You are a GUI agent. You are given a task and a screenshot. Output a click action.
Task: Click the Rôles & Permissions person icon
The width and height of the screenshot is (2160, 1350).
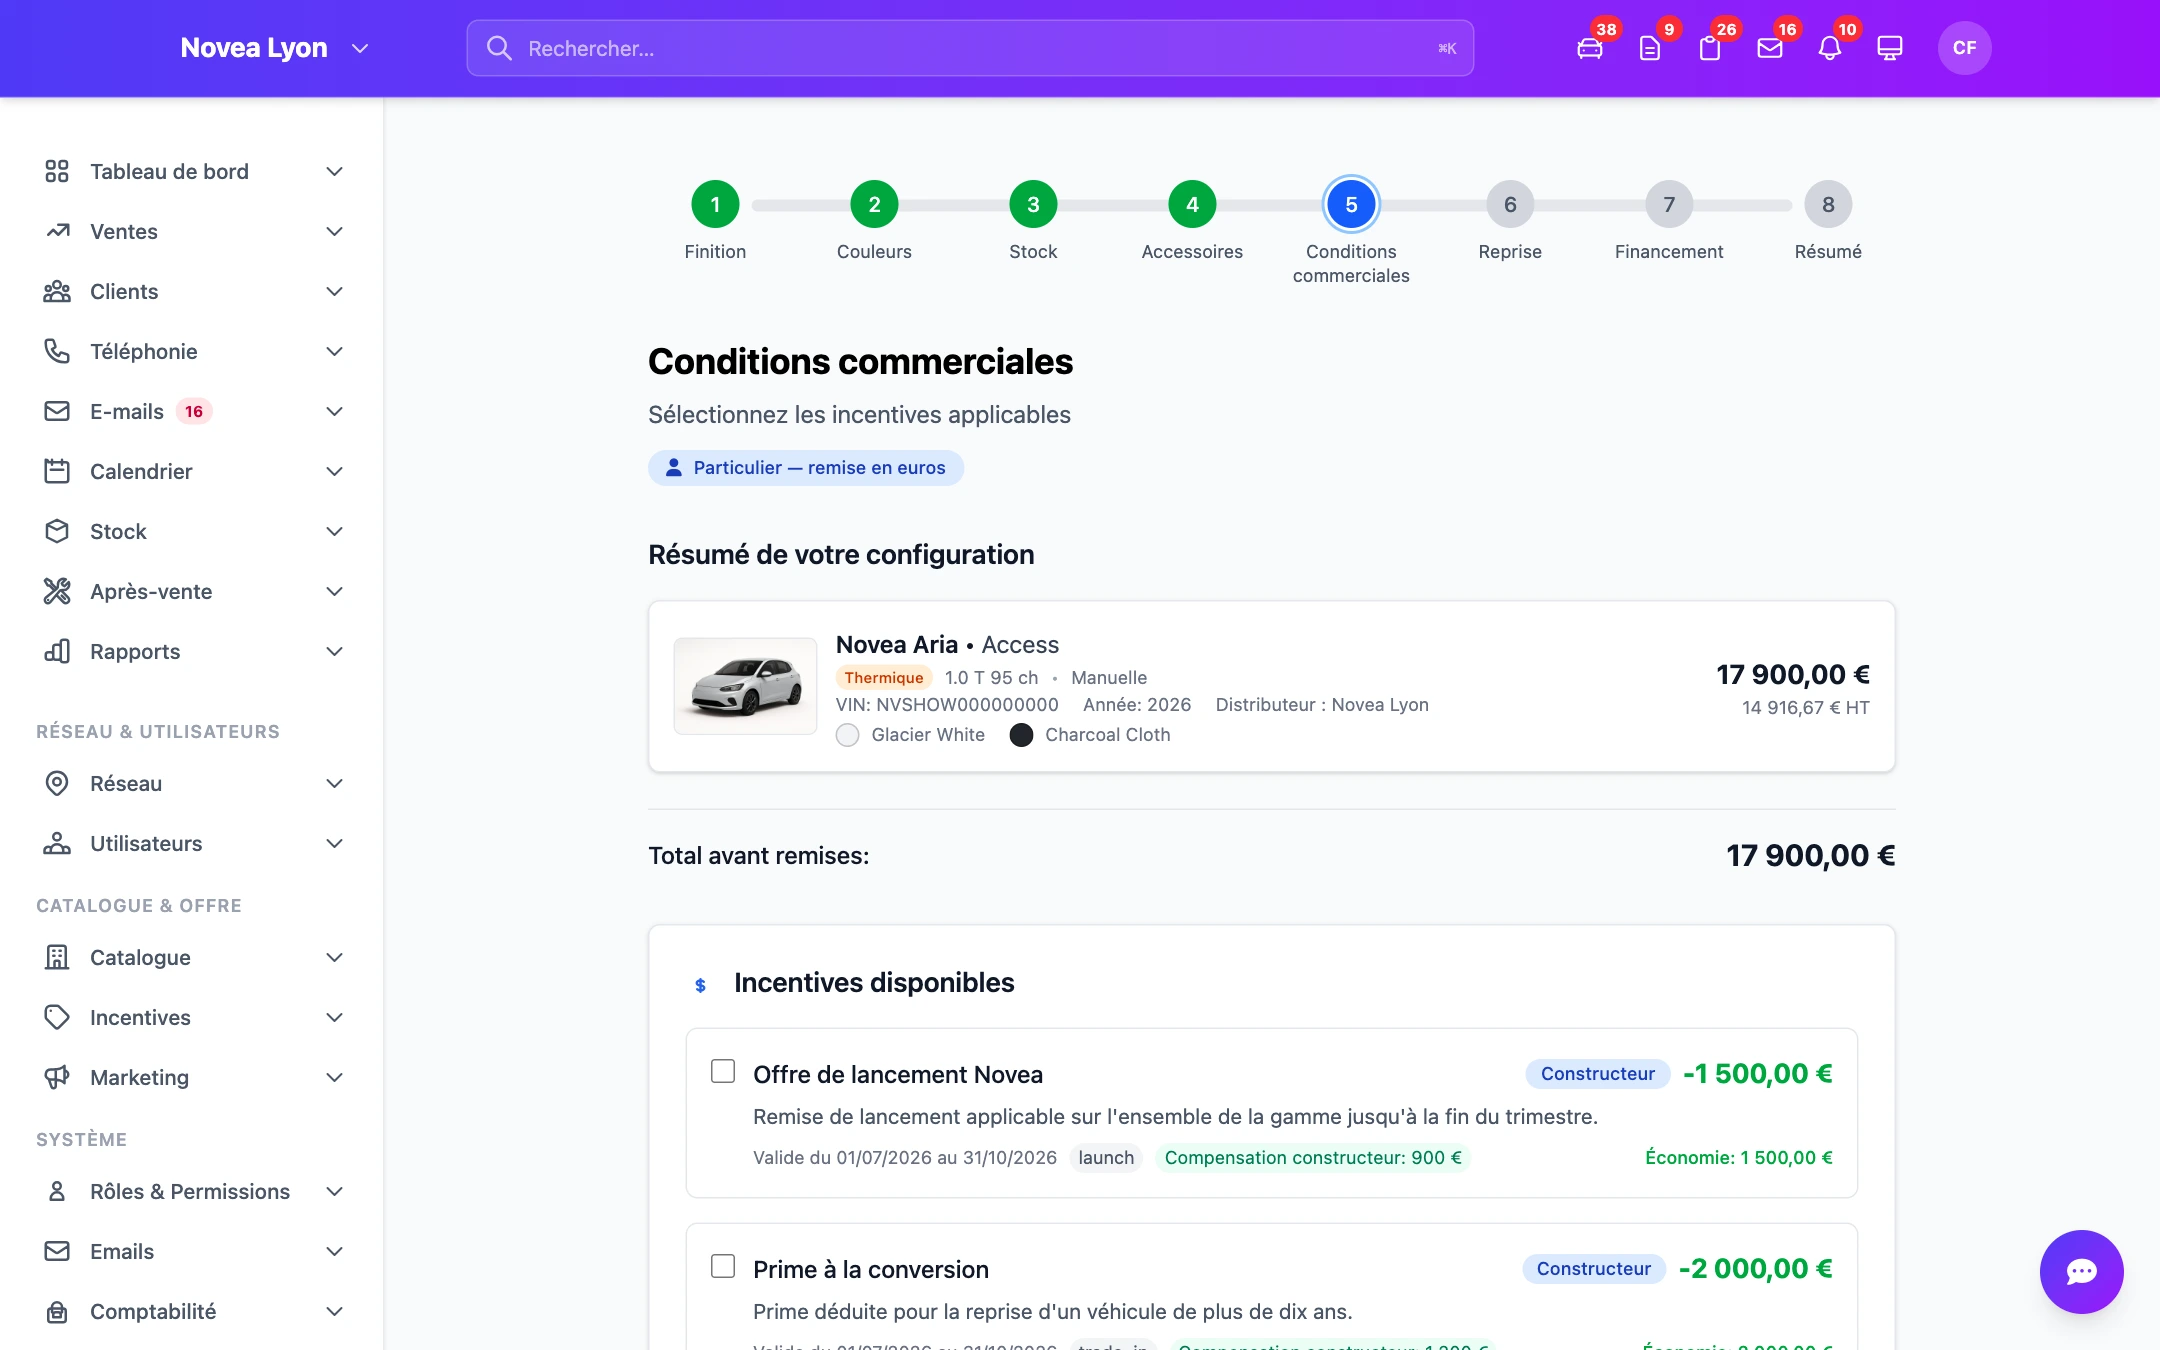tap(57, 1191)
